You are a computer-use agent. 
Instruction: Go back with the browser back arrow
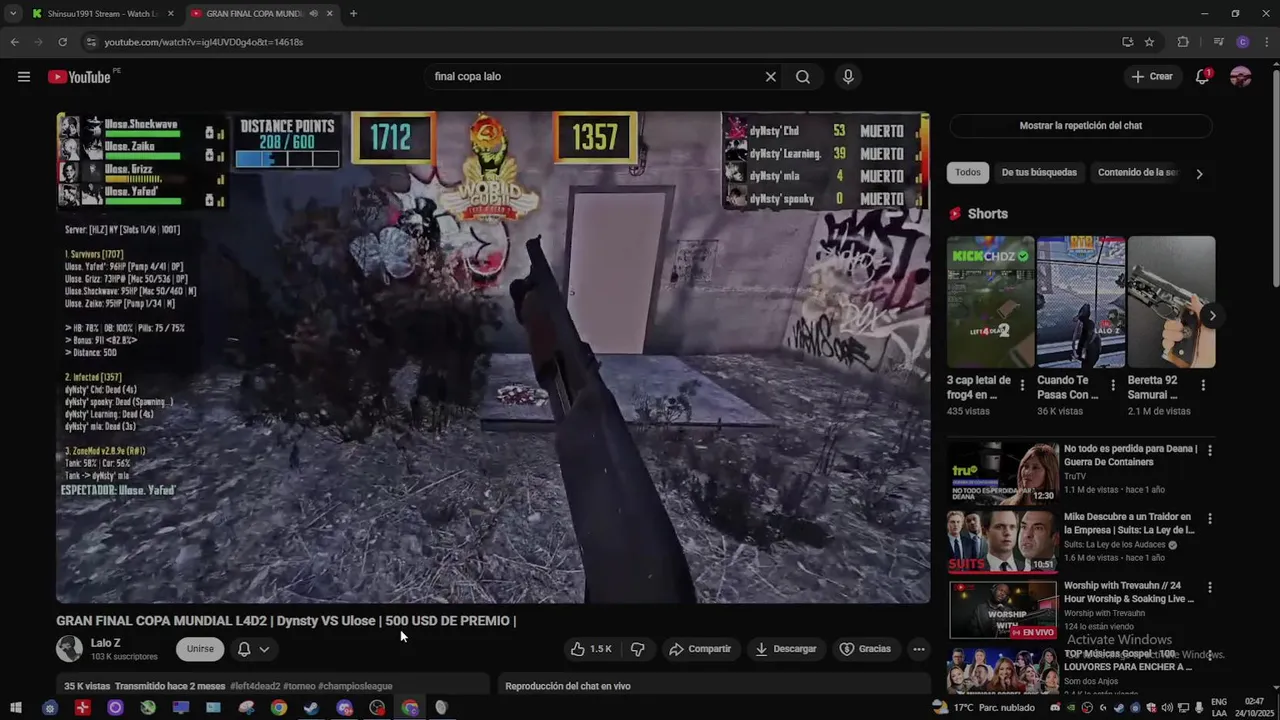pyautogui.click(x=14, y=42)
